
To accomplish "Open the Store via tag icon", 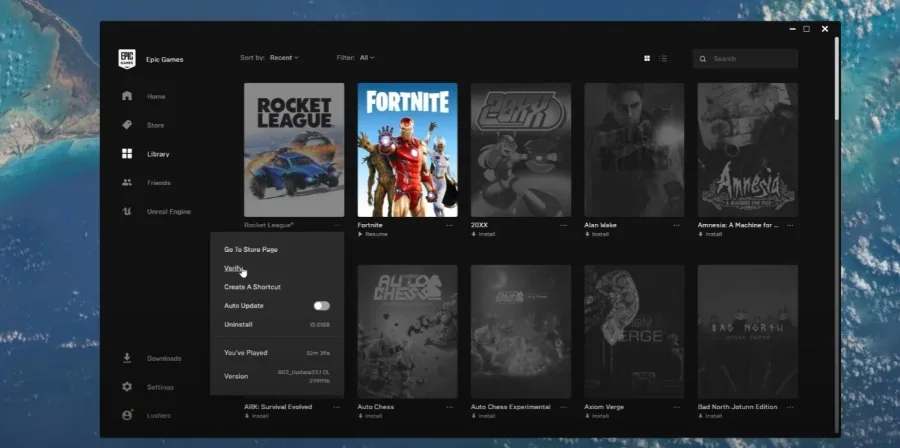I will [x=127, y=125].
